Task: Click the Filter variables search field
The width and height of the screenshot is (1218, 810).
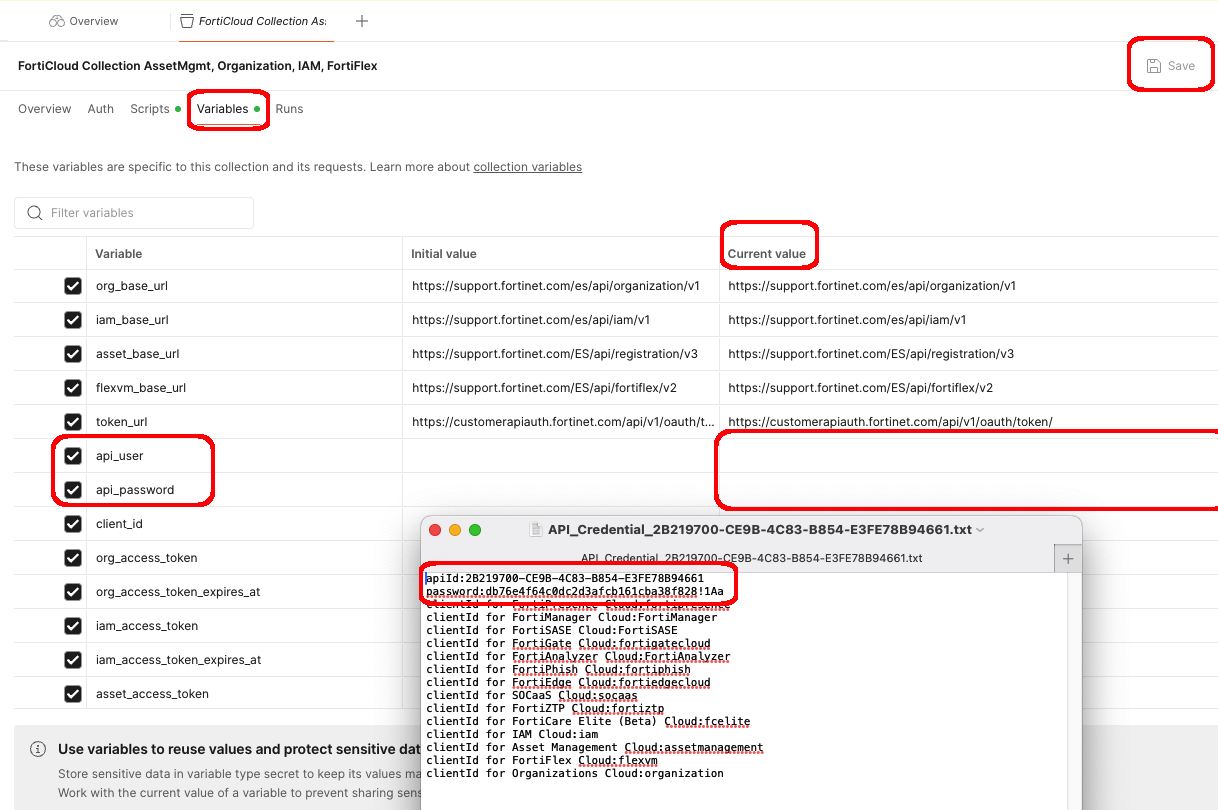Action: pyautogui.click(x=134, y=213)
